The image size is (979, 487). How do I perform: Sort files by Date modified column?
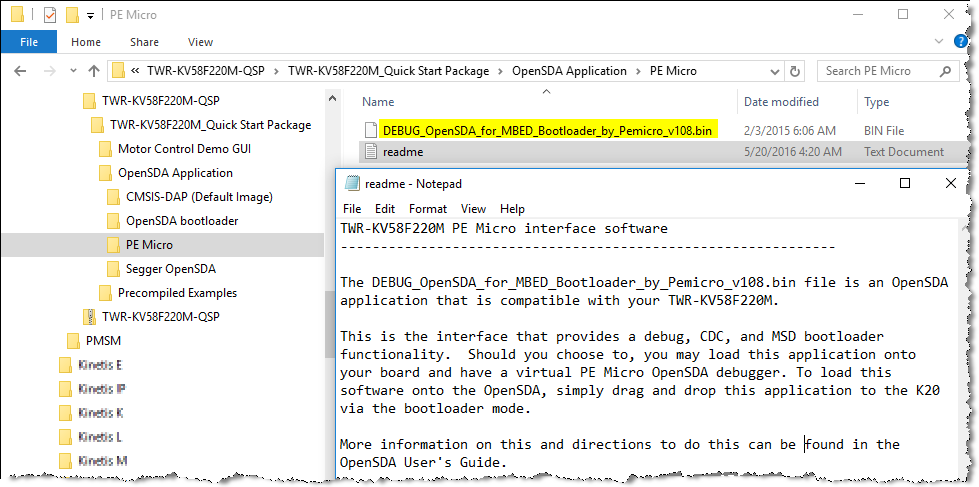coord(781,102)
